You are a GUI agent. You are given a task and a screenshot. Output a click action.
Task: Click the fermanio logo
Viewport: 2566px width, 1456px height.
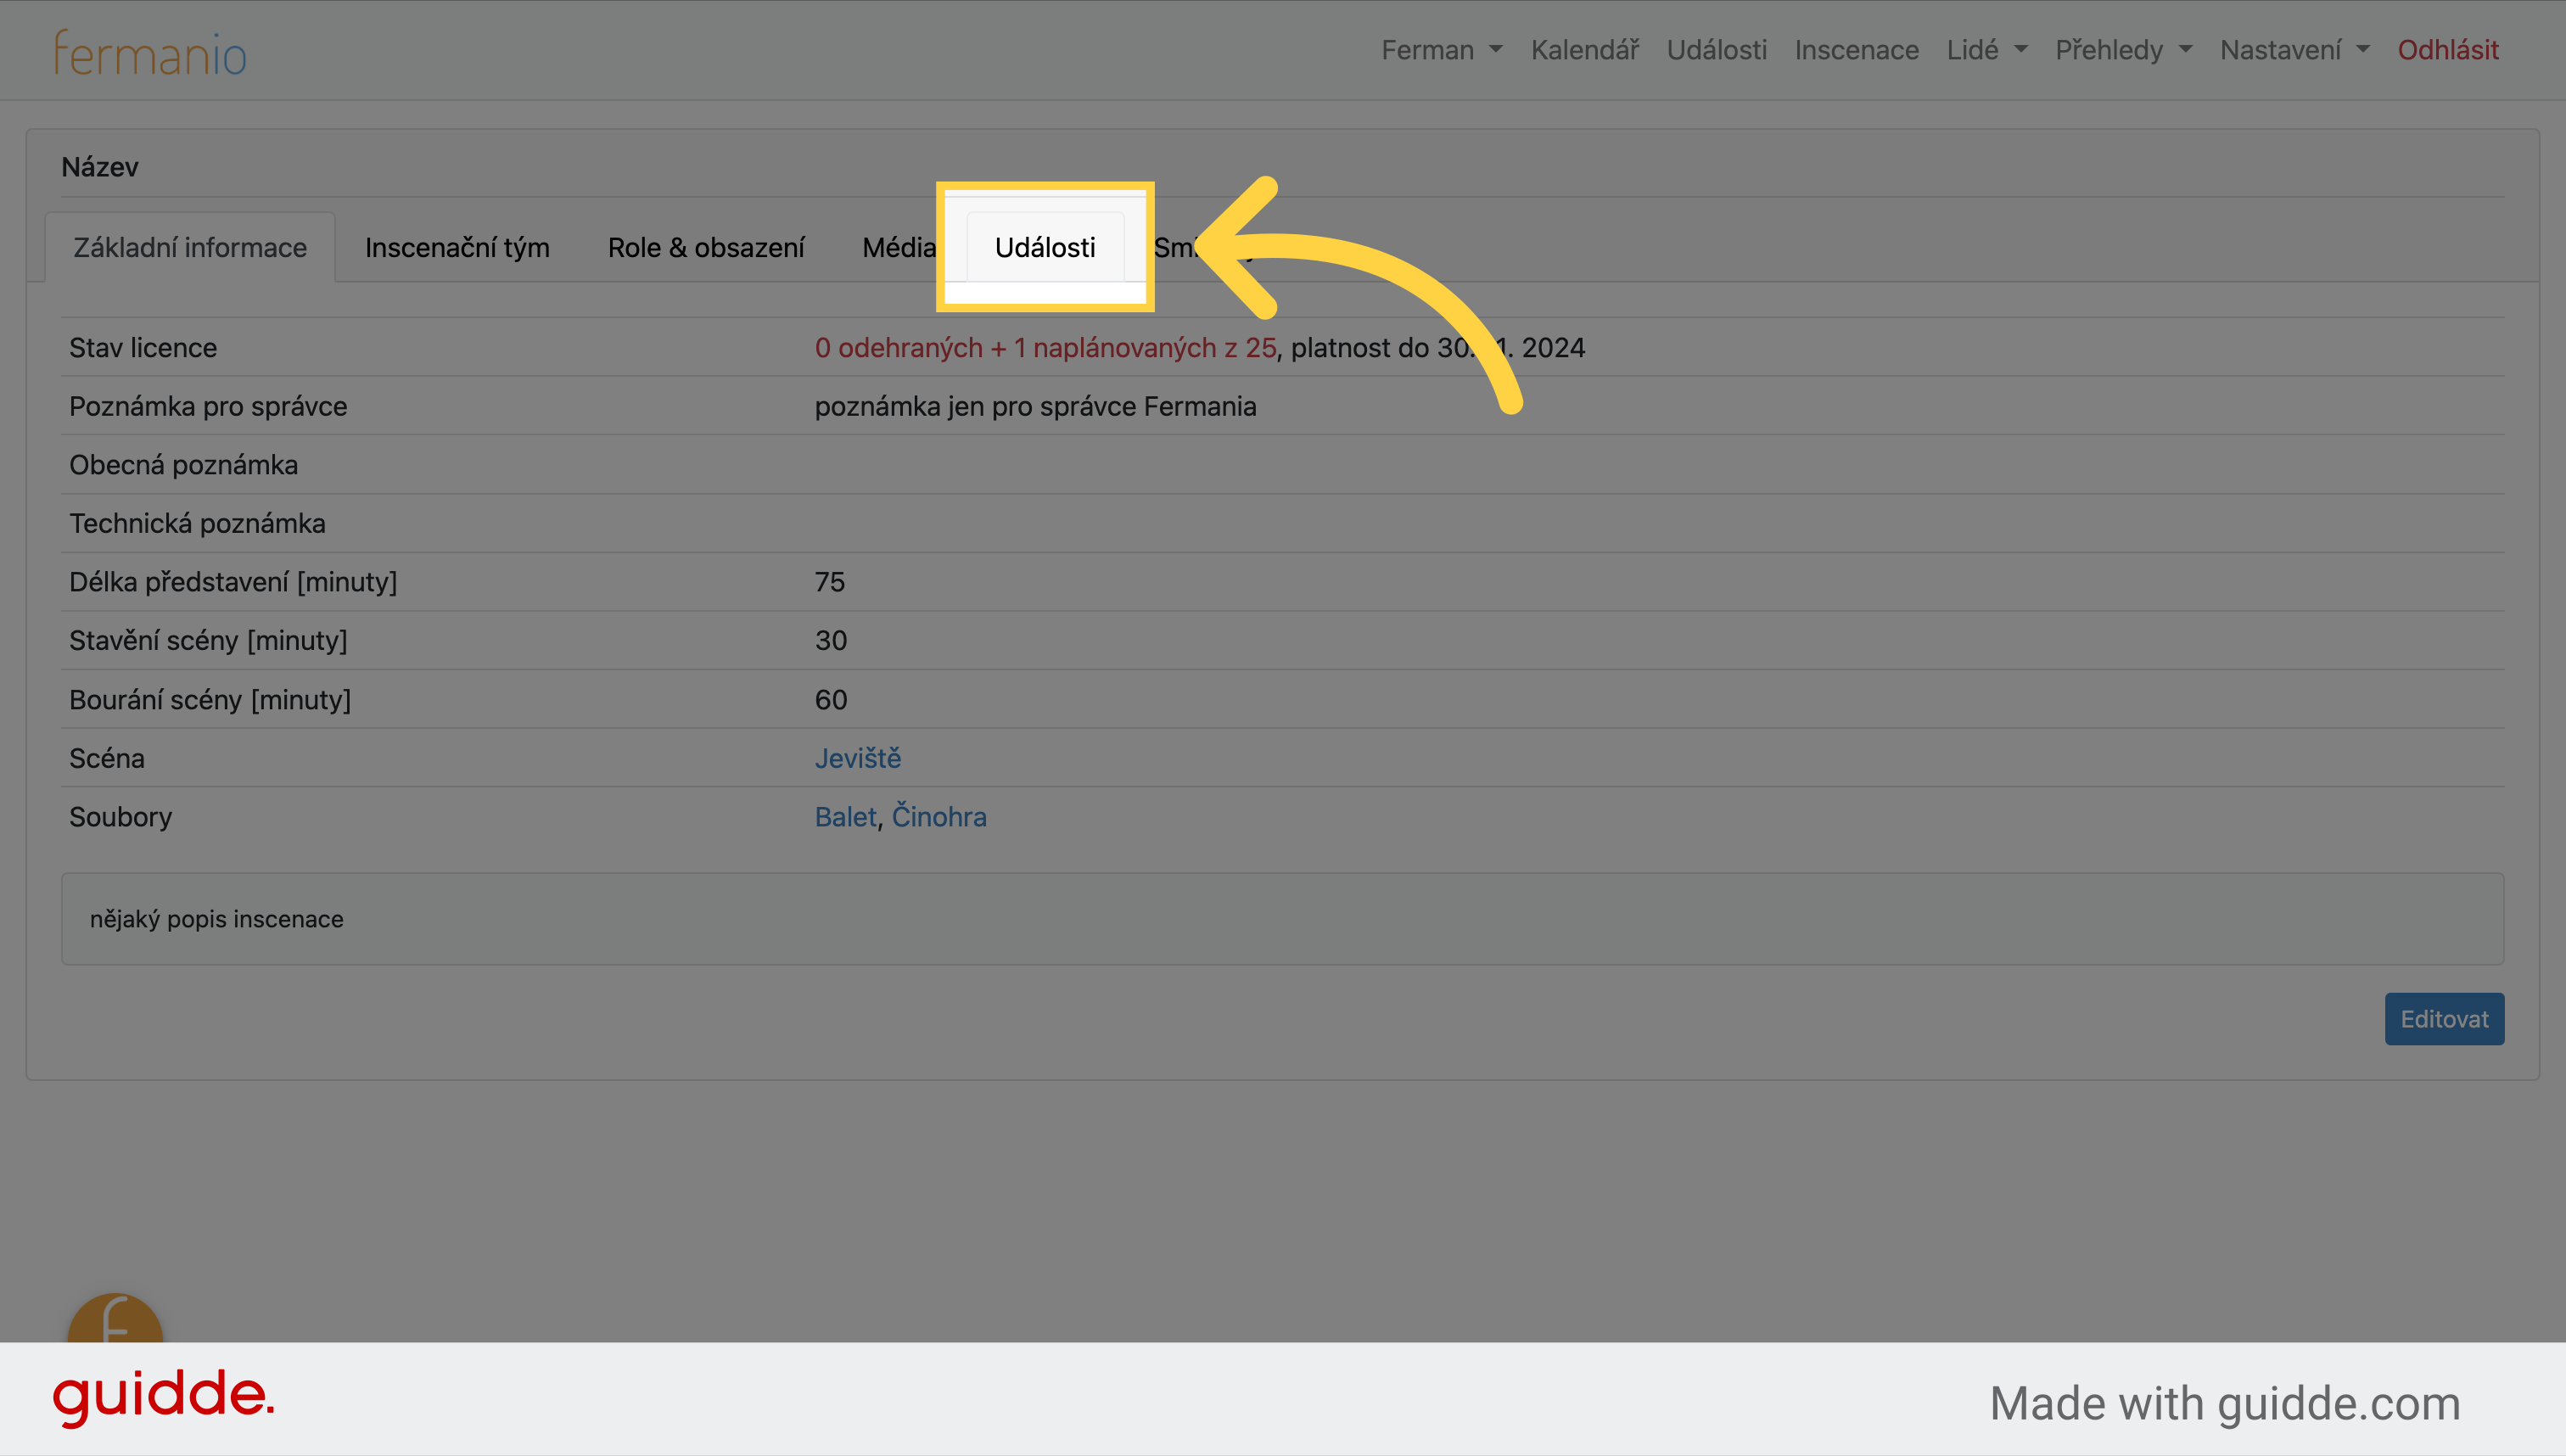pyautogui.click(x=150, y=53)
